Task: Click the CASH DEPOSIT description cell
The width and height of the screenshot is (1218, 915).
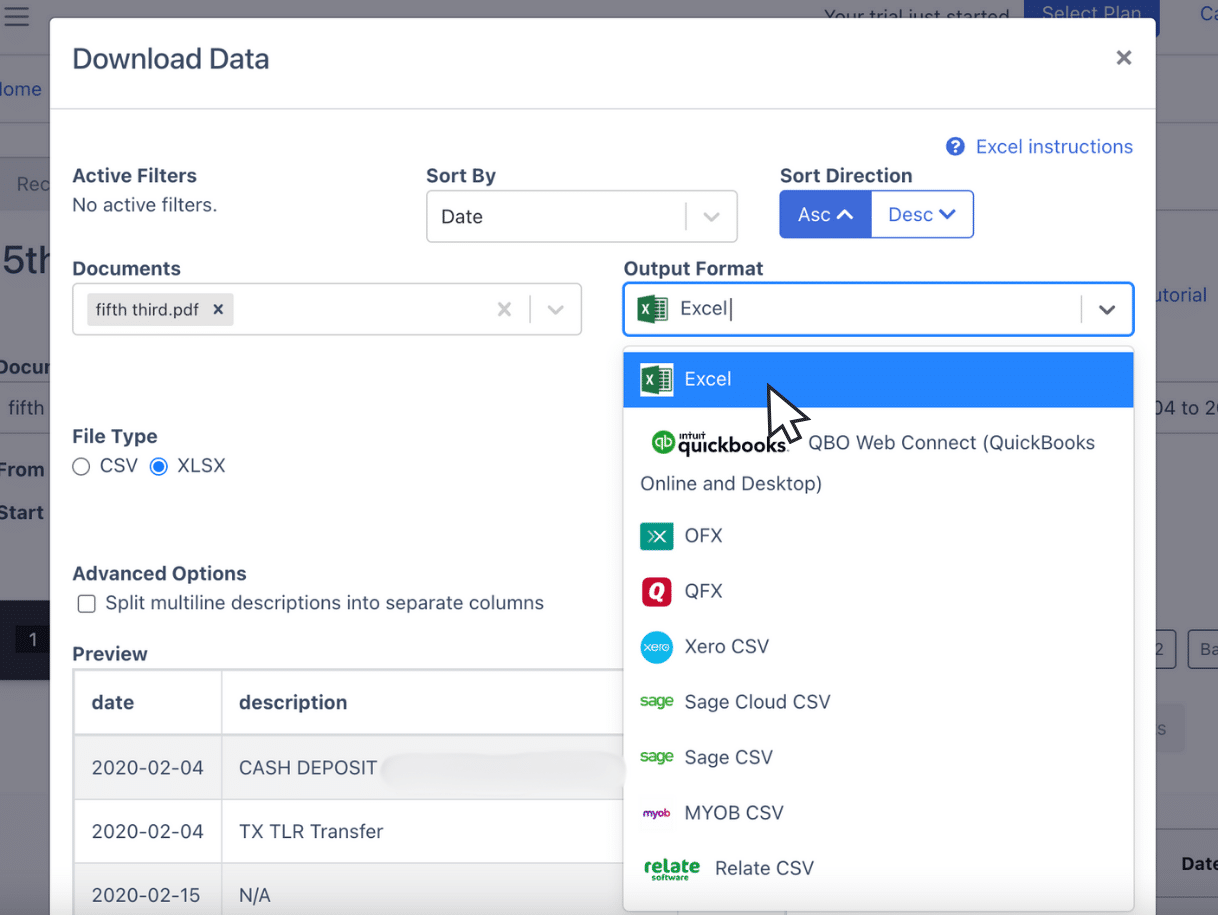Action: (x=423, y=768)
